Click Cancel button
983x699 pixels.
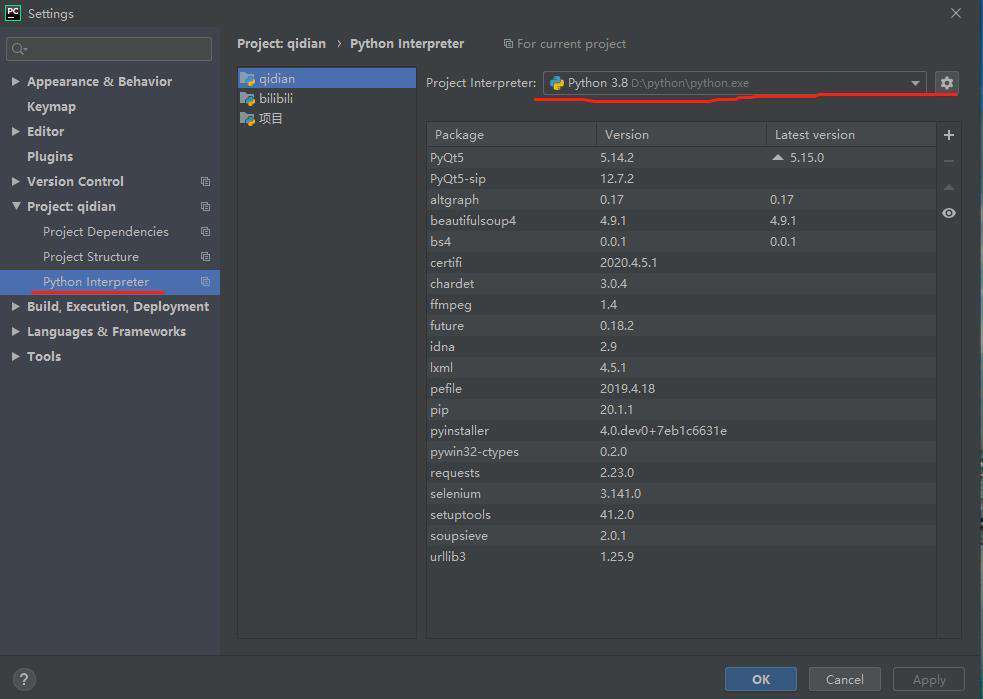click(844, 680)
